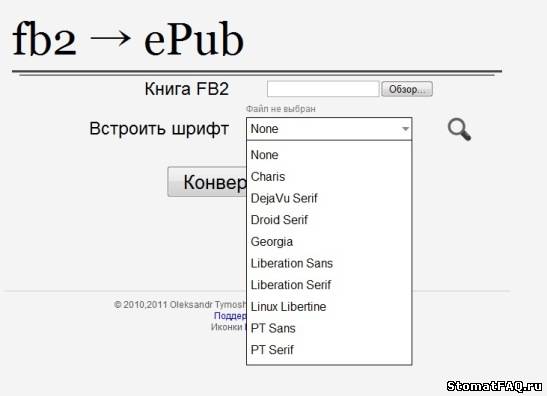Choose Liberation Sans font option

[329, 263]
